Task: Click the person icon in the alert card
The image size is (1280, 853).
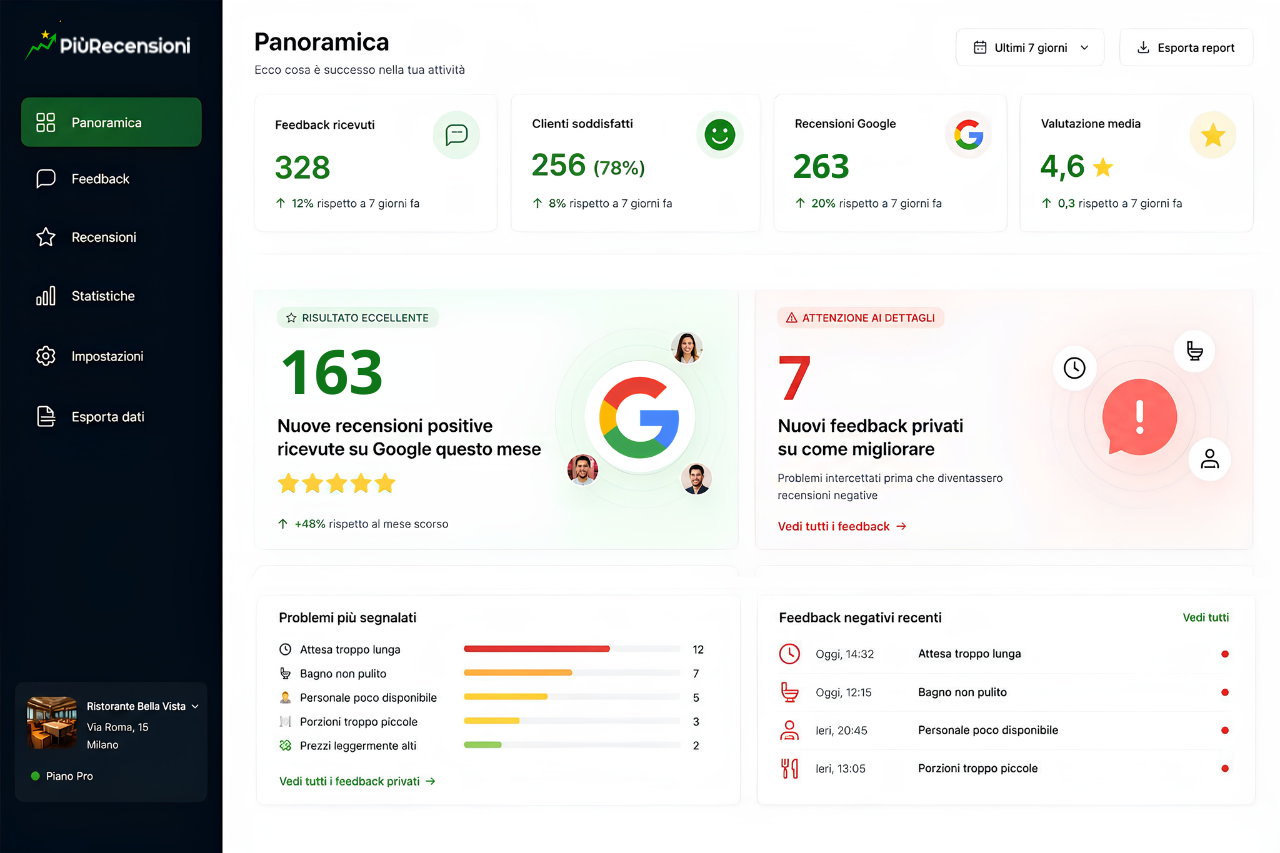Action: click(1210, 459)
